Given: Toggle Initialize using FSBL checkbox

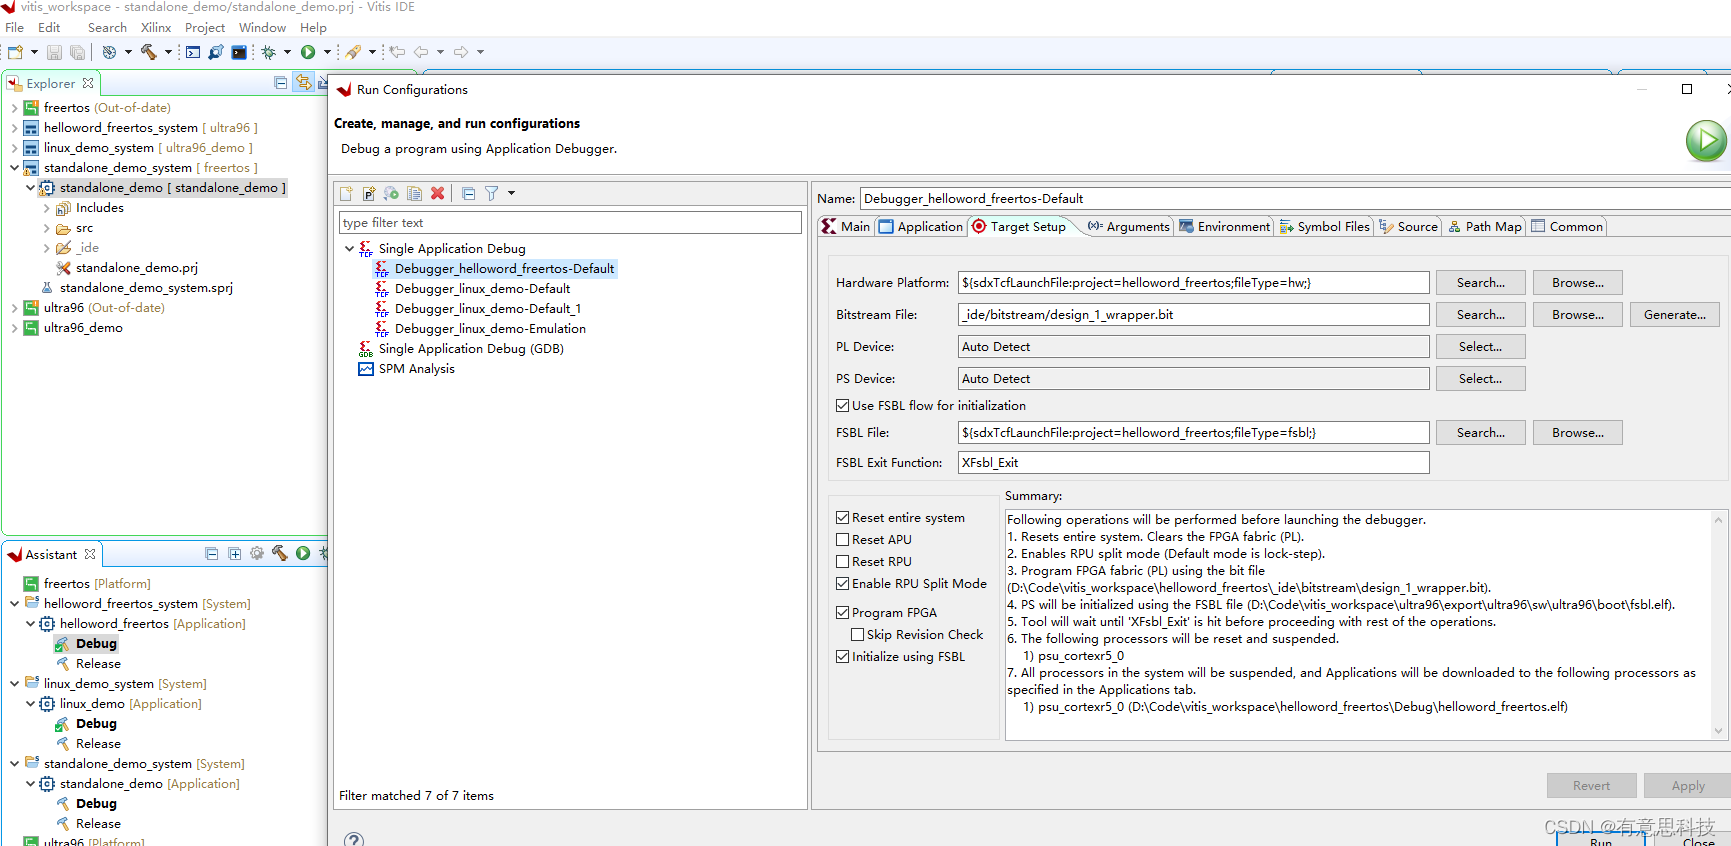Looking at the screenshot, I should tap(843, 656).
